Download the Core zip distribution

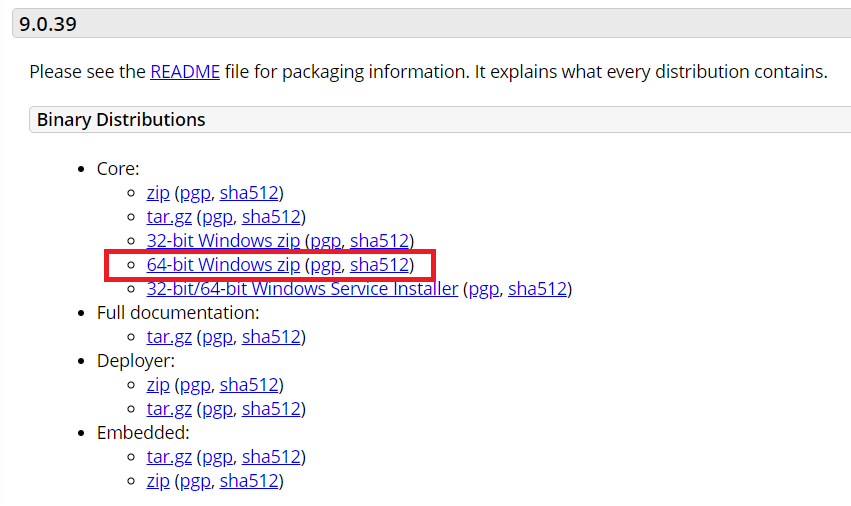(158, 193)
